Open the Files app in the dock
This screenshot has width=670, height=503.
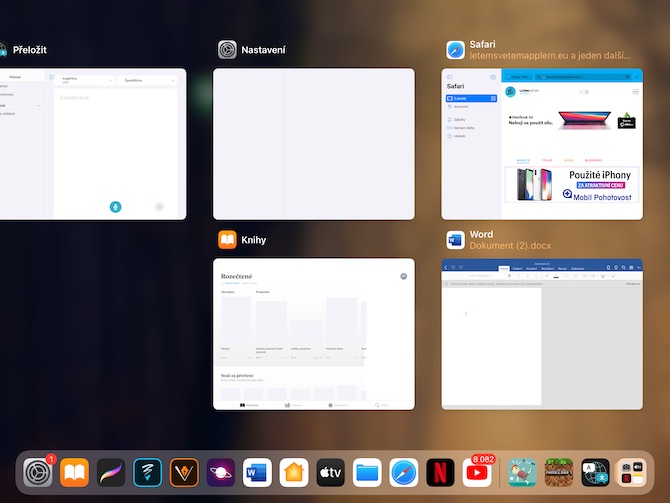point(367,473)
